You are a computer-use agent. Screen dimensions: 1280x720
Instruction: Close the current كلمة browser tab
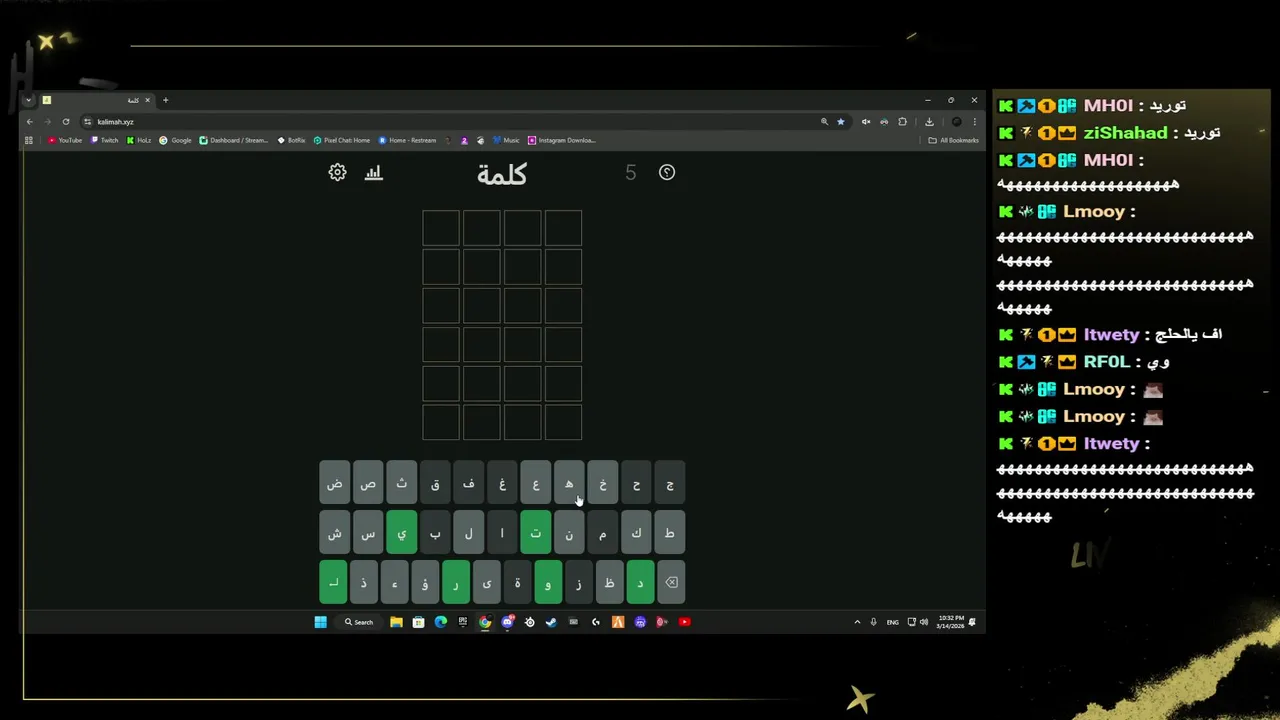point(147,100)
